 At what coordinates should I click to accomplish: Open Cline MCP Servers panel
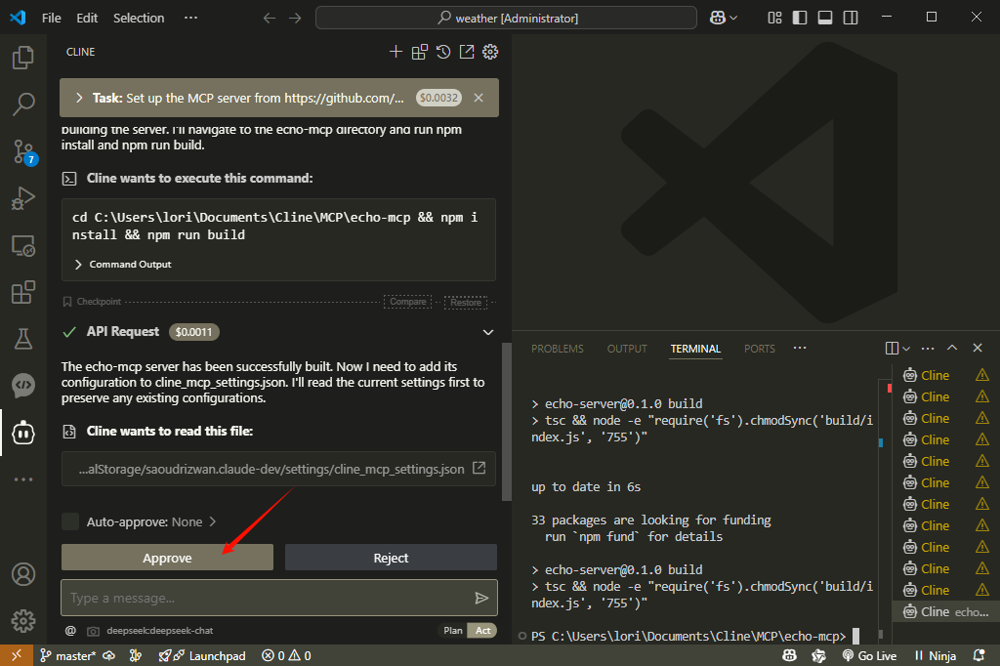pyautogui.click(x=419, y=52)
